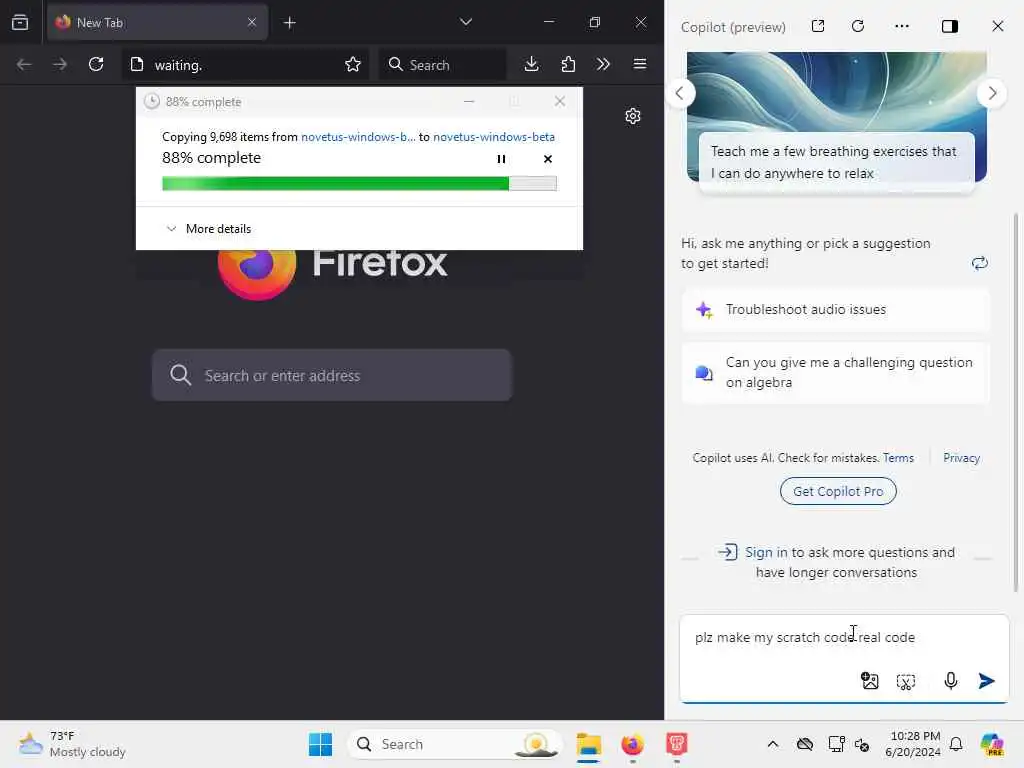1024x768 pixels.
Task: Send the Copilot message
Action: (986, 681)
